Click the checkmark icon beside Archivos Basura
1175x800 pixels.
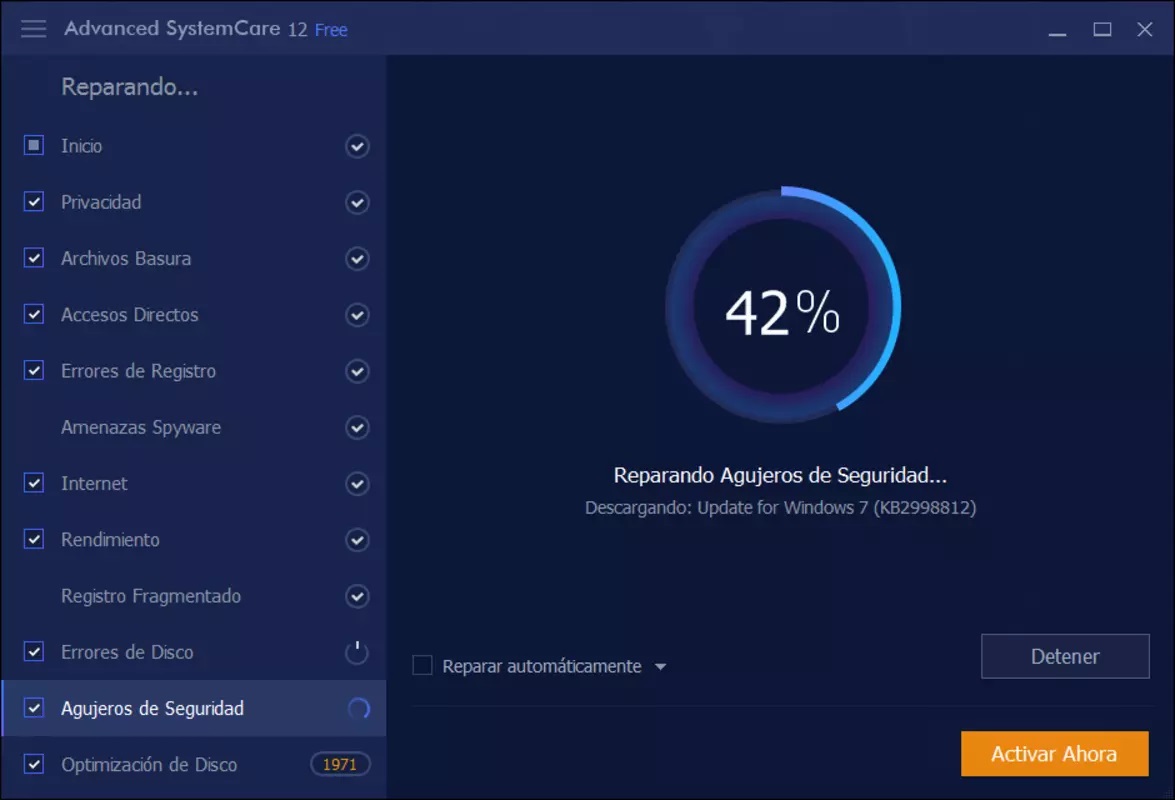pyautogui.click(x=357, y=258)
